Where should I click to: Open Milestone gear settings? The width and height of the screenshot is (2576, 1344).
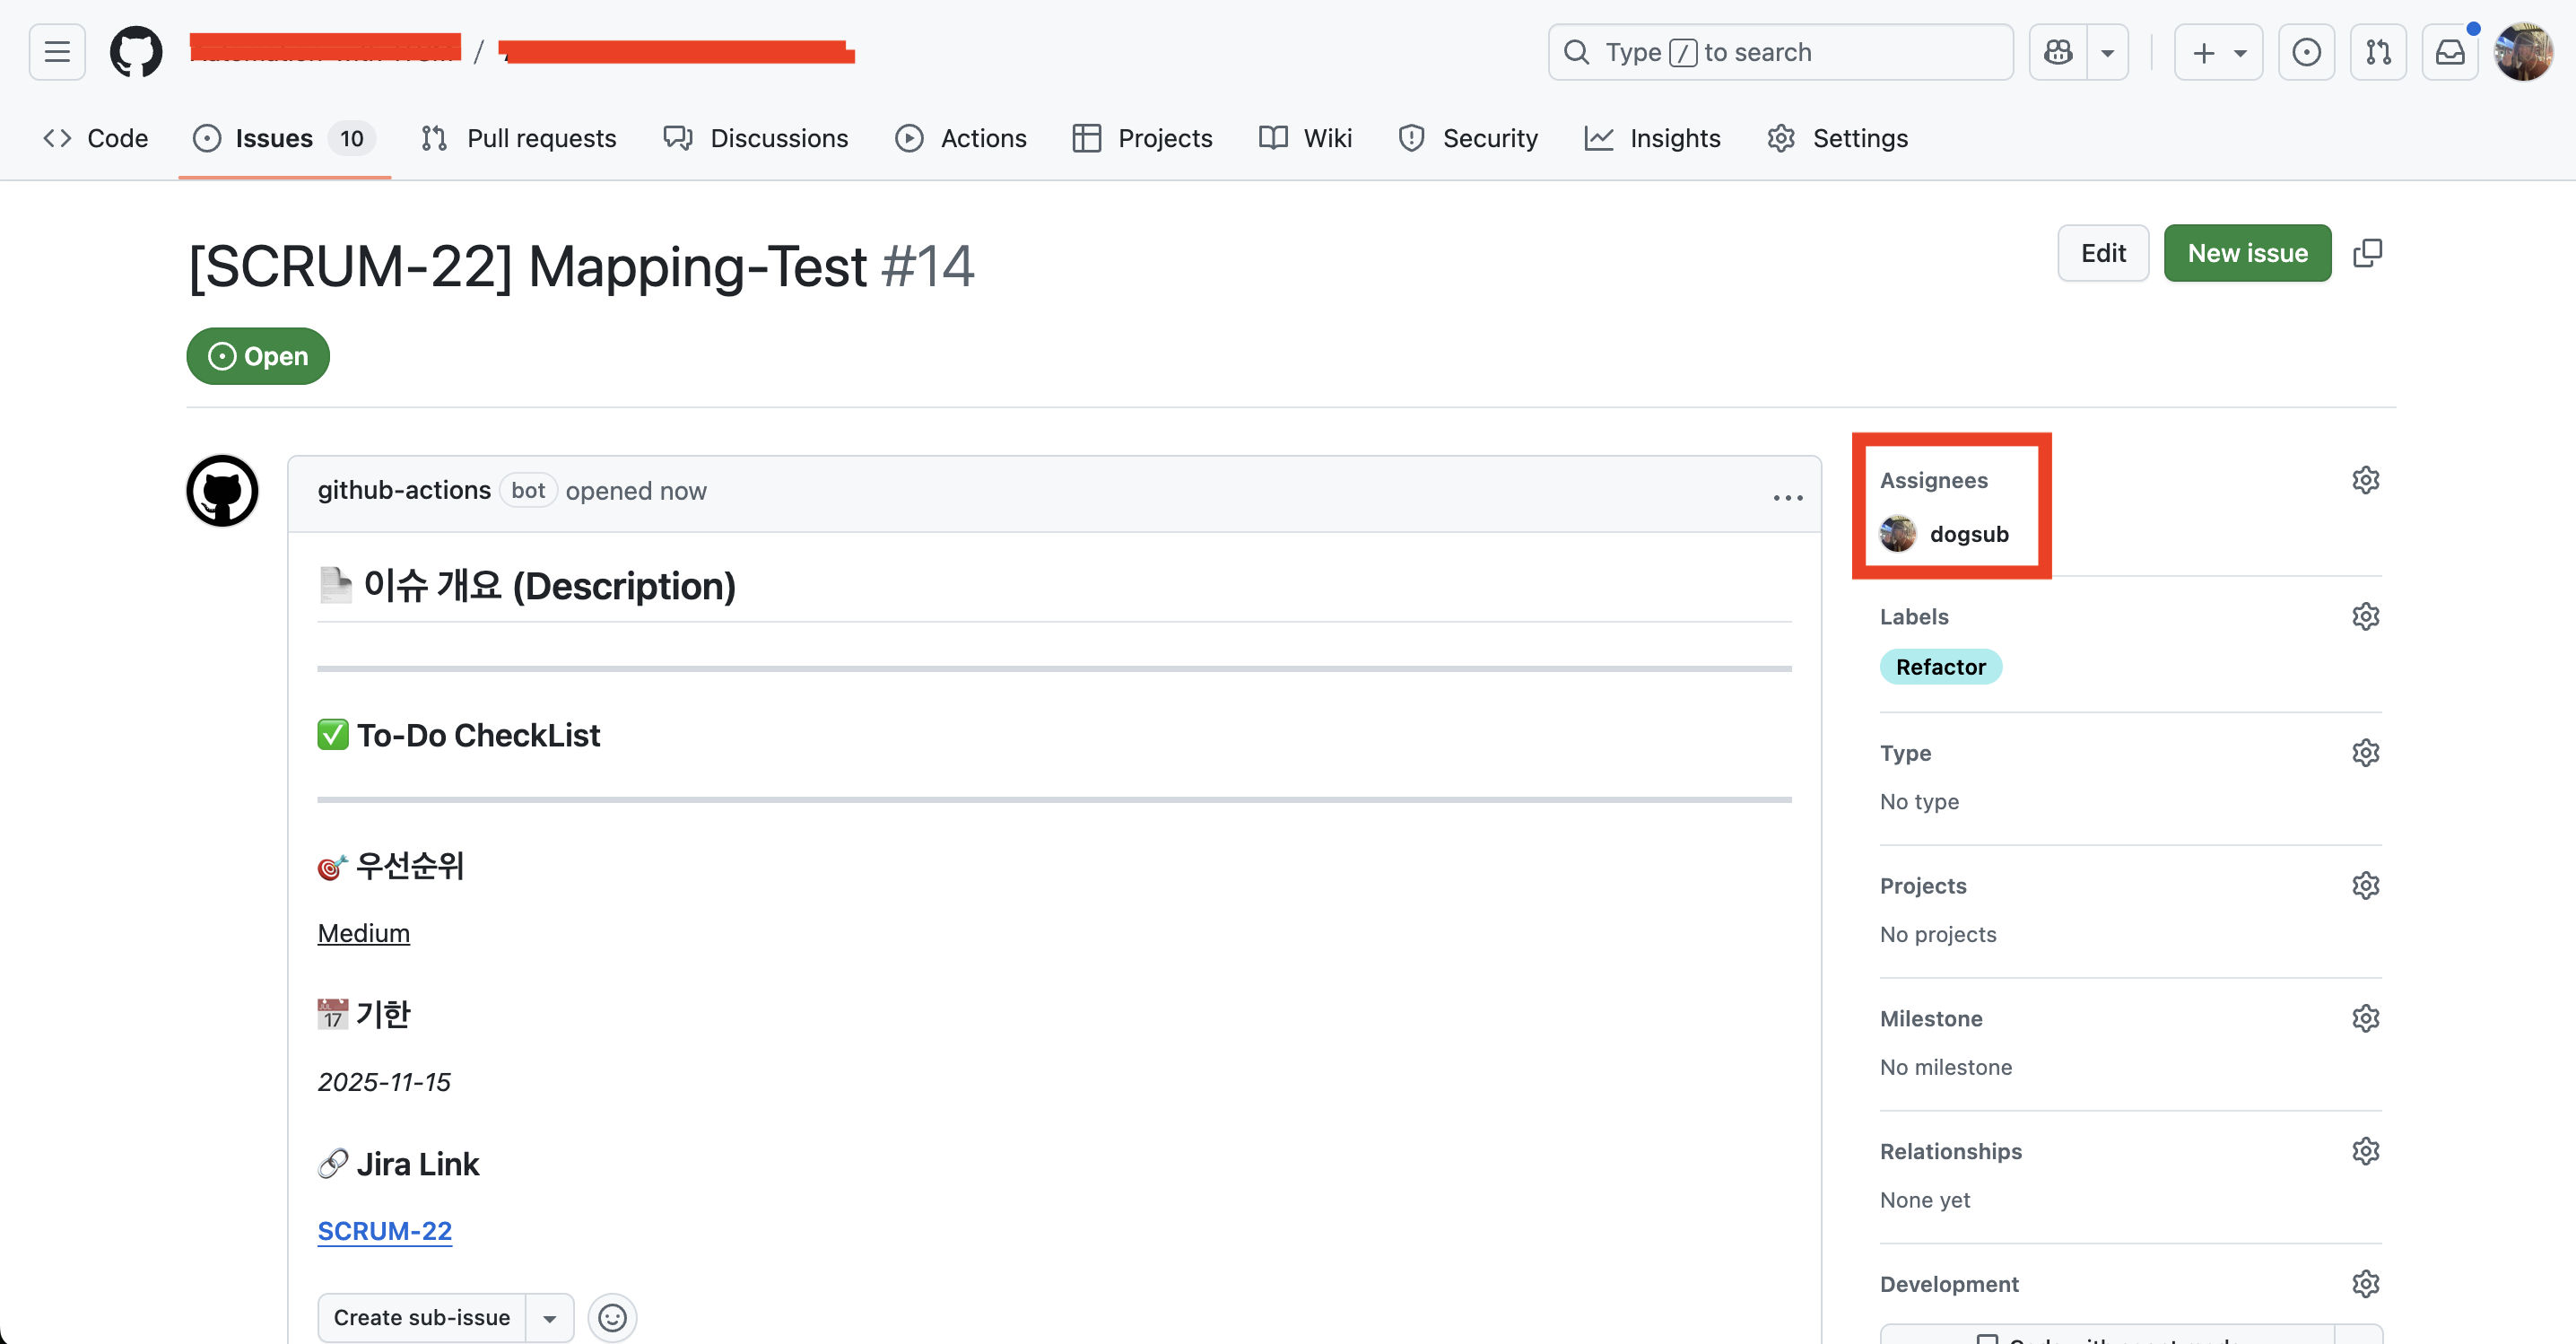coord(2365,1018)
